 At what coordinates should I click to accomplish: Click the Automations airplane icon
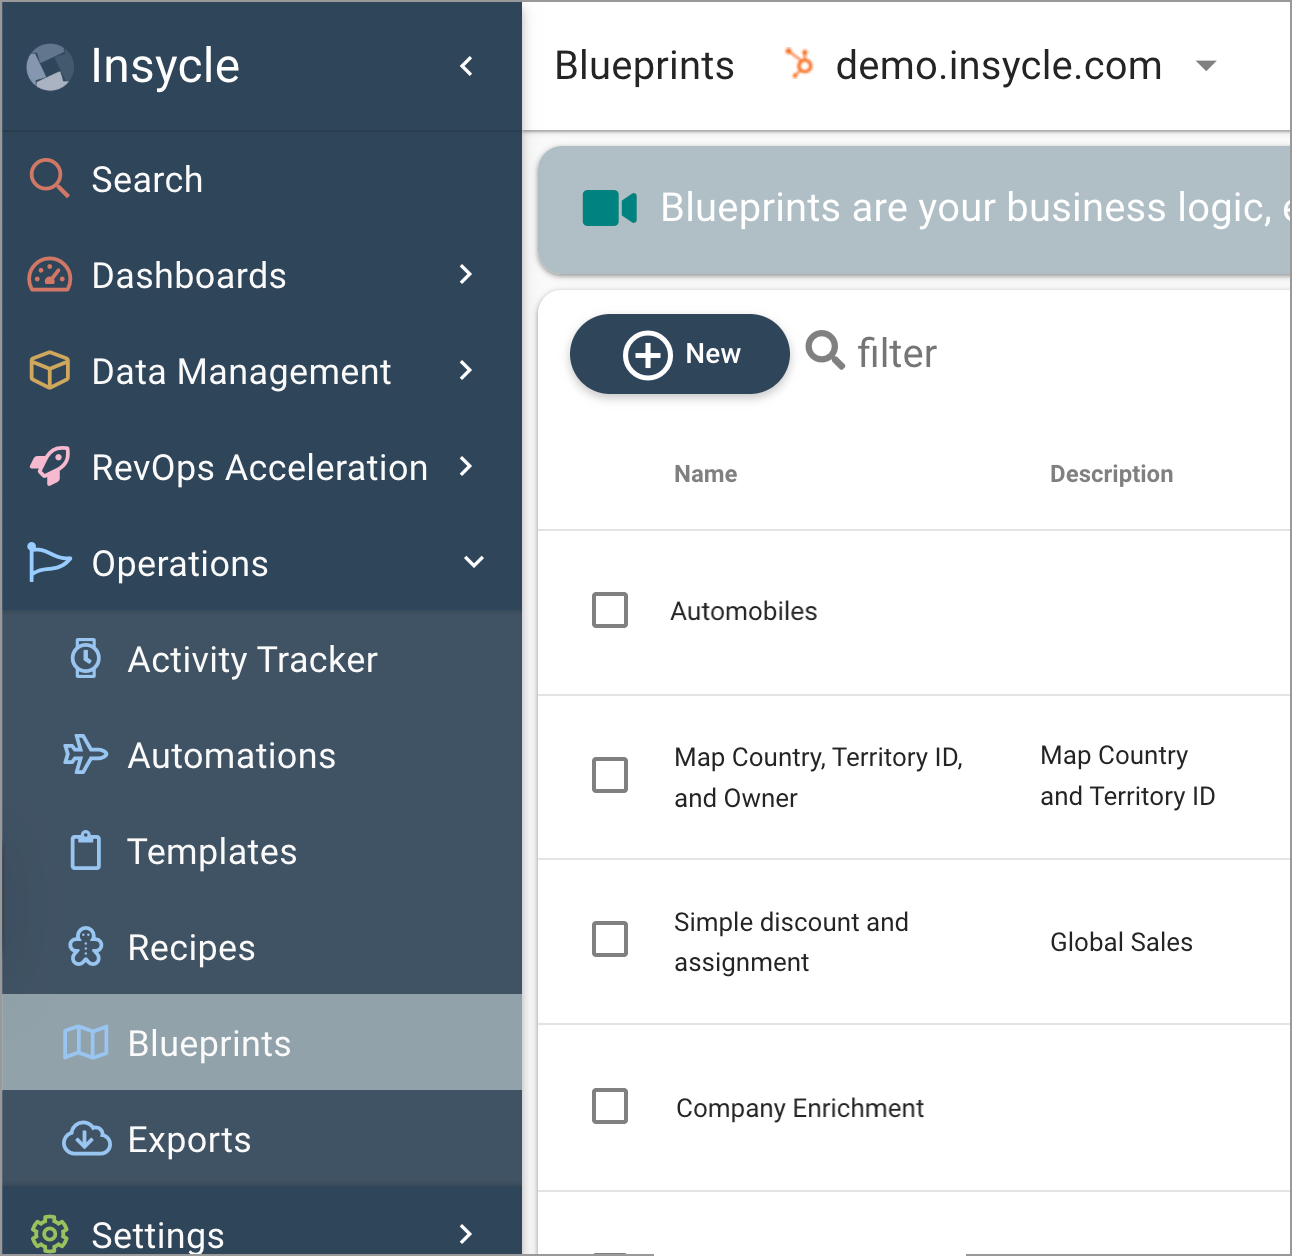coord(86,755)
